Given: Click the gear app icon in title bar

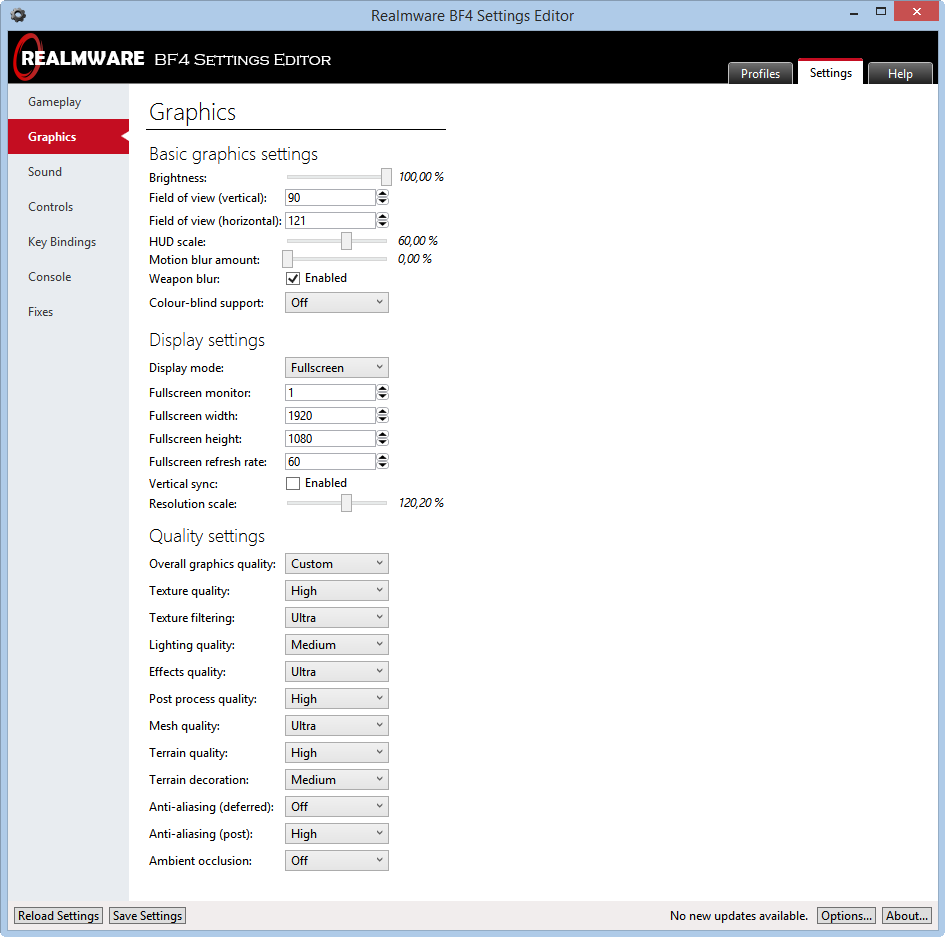Looking at the screenshot, I should coord(18,15).
